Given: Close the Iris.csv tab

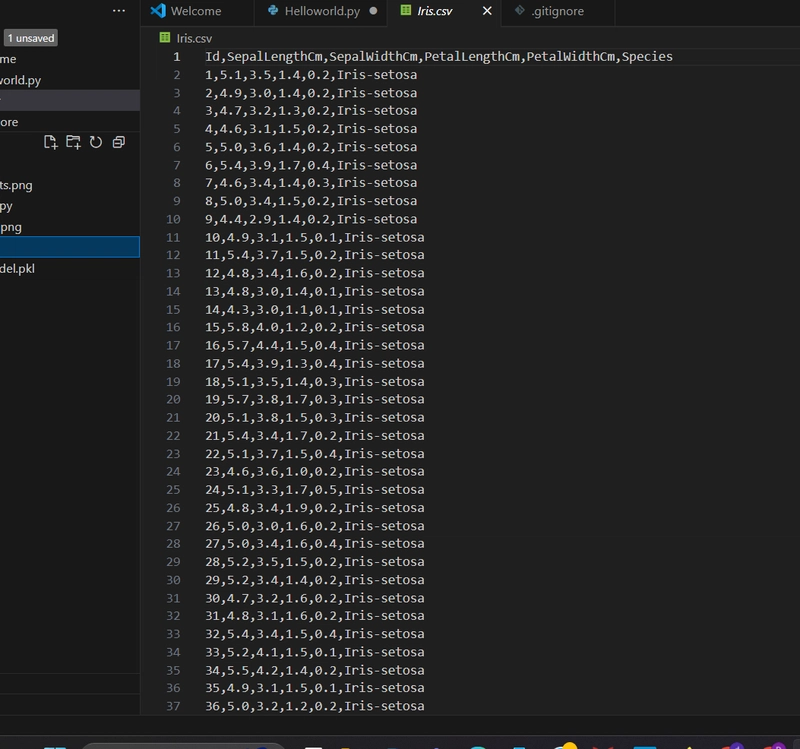Looking at the screenshot, I should (487, 11).
